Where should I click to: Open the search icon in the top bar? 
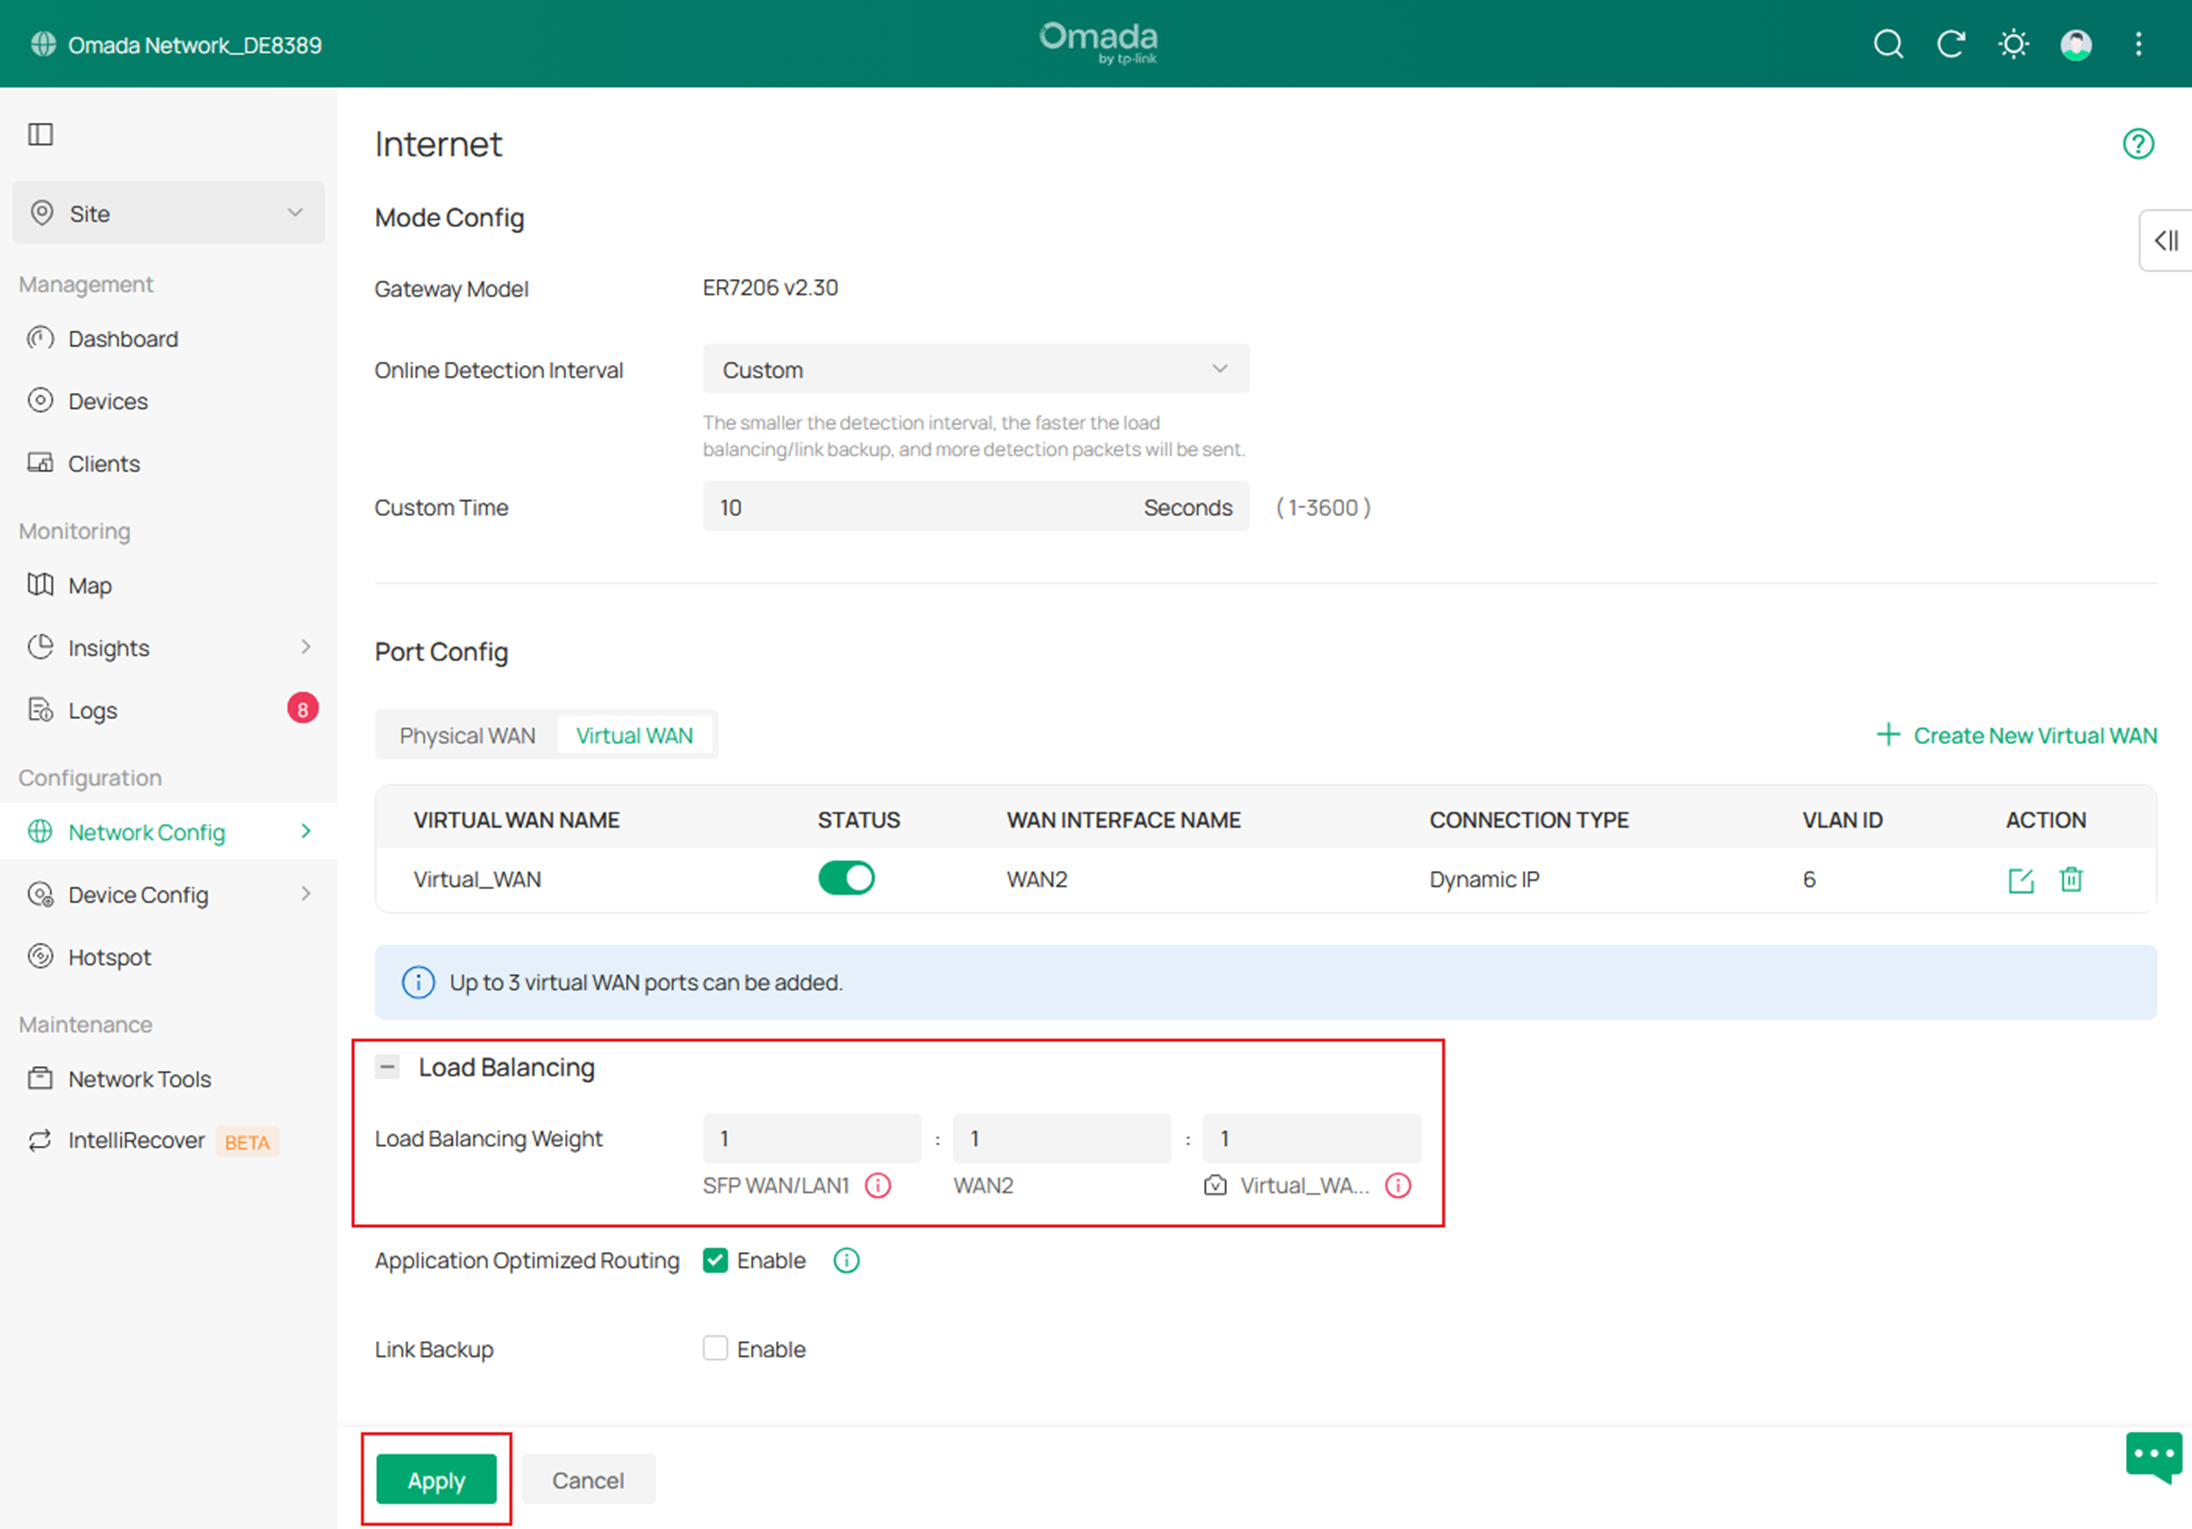[x=1889, y=44]
